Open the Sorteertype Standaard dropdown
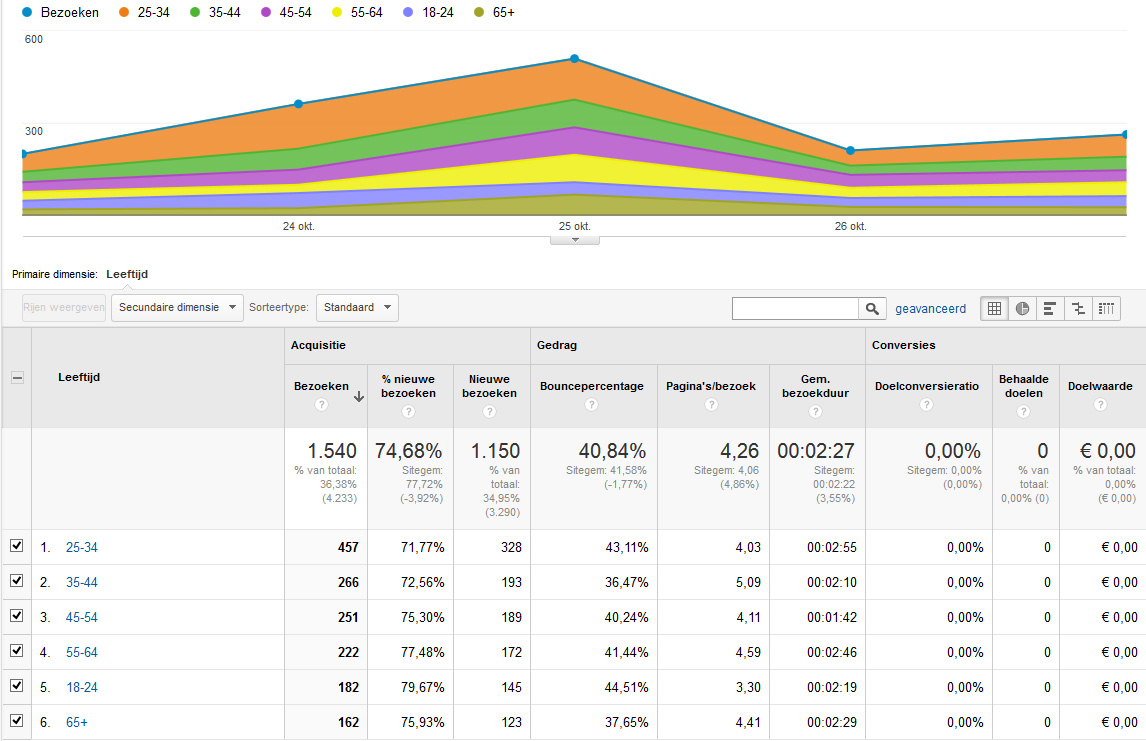The height and width of the screenshot is (741, 1146). (357, 308)
